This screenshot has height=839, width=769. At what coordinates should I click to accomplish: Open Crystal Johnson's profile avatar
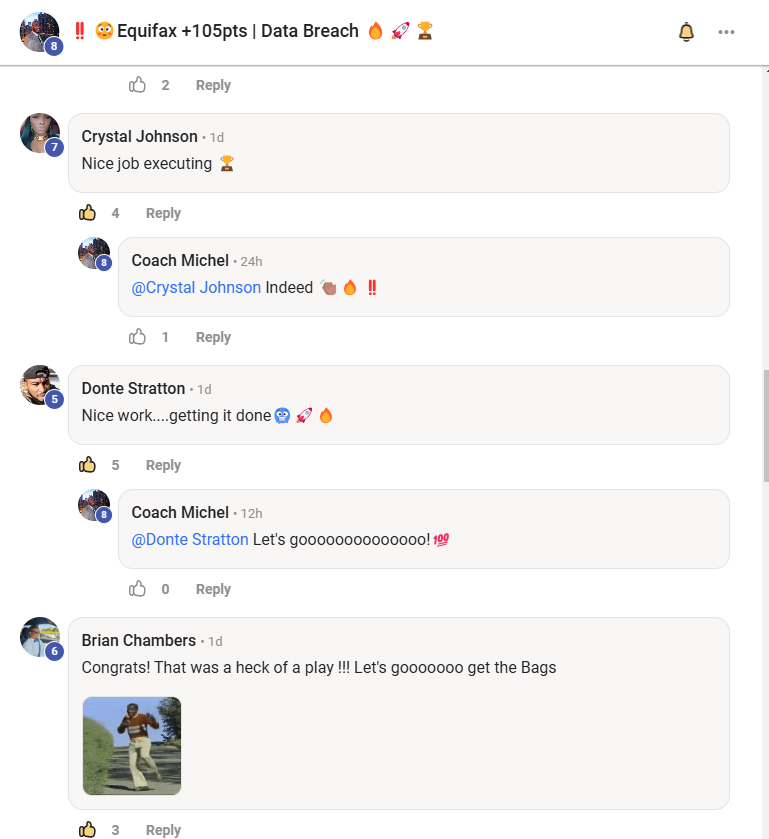[x=40, y=133]
